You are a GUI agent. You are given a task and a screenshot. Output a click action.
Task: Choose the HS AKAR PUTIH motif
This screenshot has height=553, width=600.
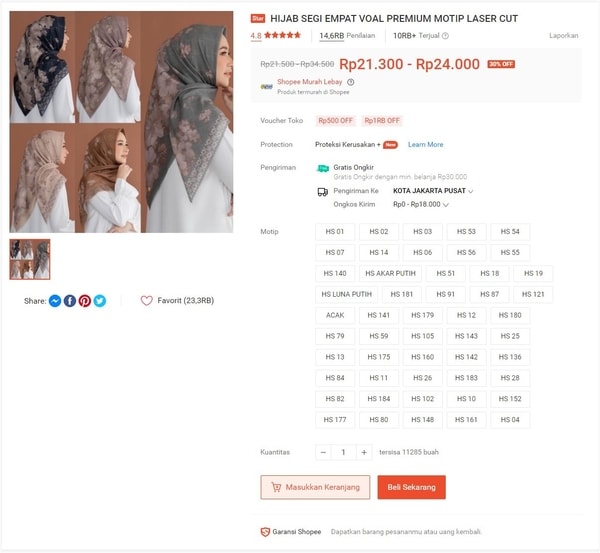coord(390,273)
